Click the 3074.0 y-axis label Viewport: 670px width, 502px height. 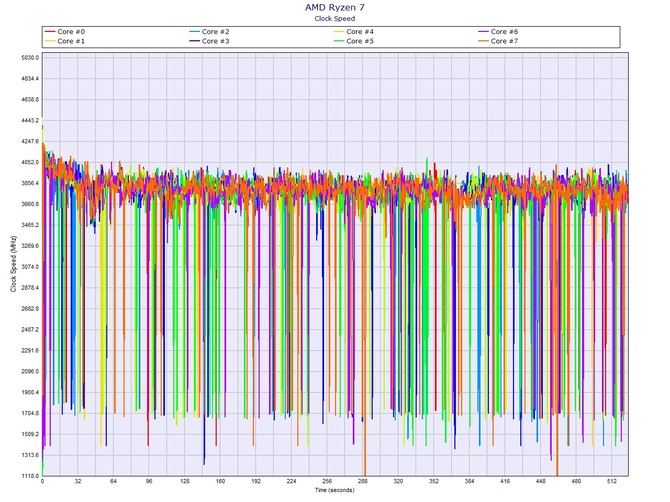[x=30, y=267]
